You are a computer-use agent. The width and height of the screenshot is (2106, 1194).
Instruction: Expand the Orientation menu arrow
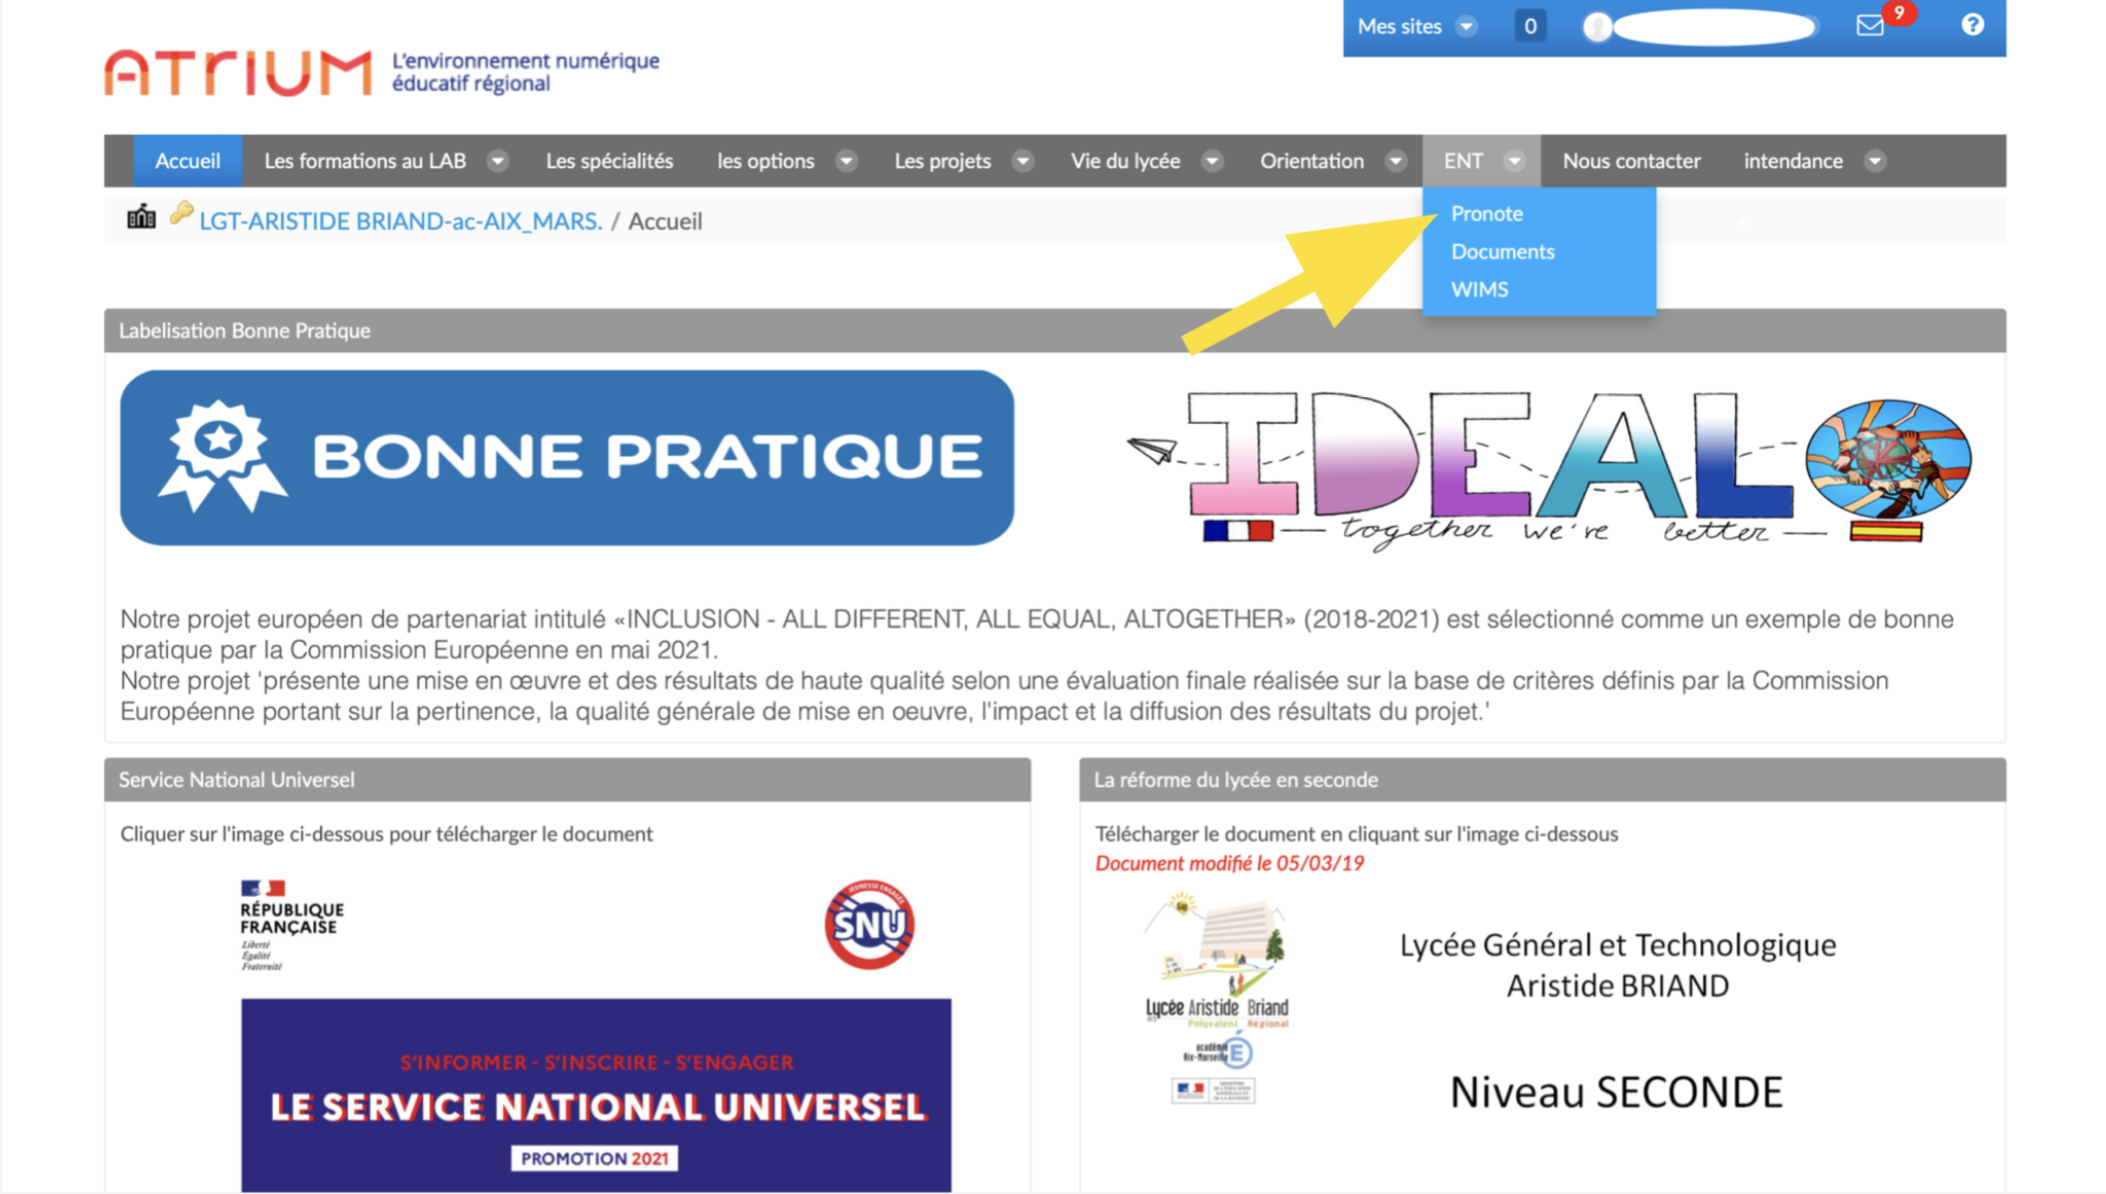point(1395,161)
